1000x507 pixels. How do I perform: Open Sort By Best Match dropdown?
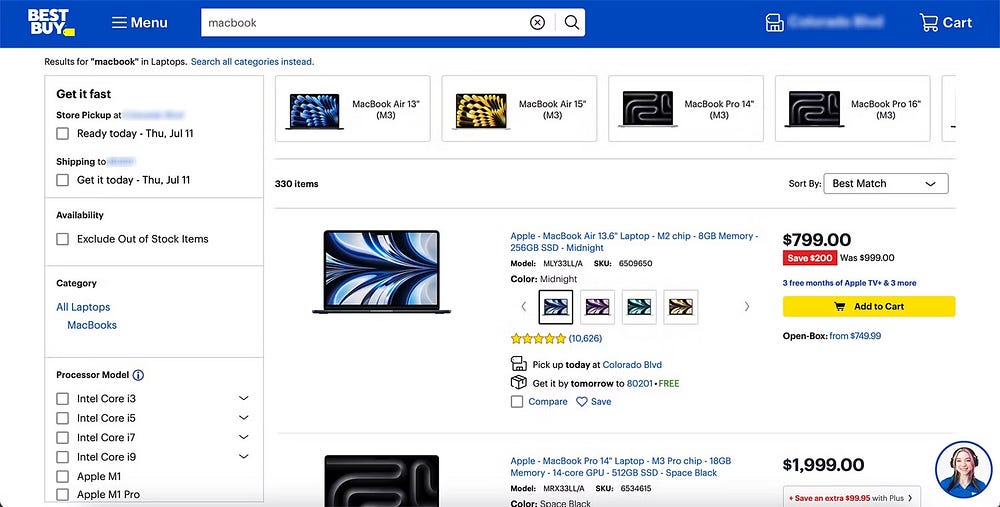click(886, 184)
